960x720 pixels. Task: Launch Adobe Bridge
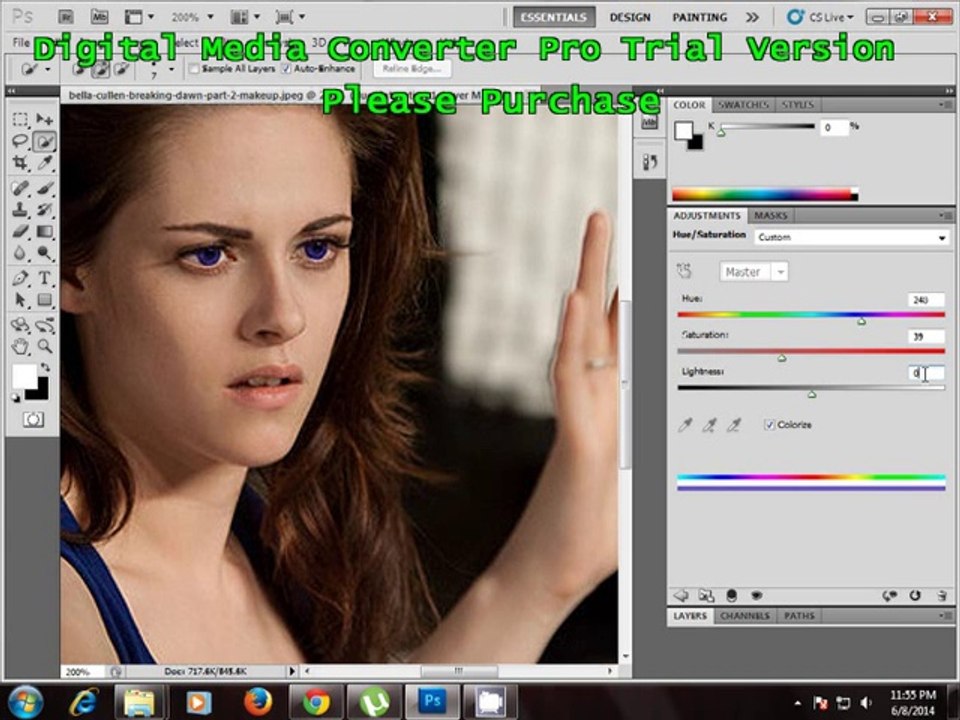click(66, 17)
